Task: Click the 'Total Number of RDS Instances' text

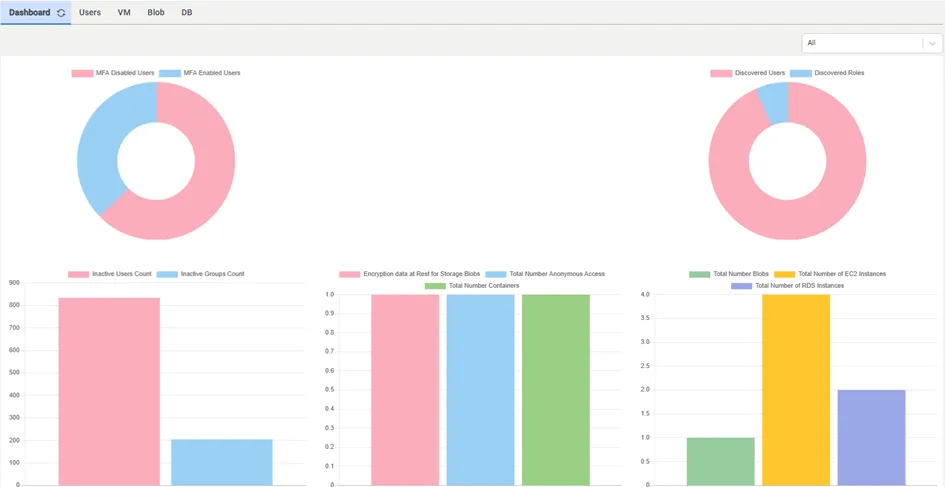Action: tap(800, 286)
